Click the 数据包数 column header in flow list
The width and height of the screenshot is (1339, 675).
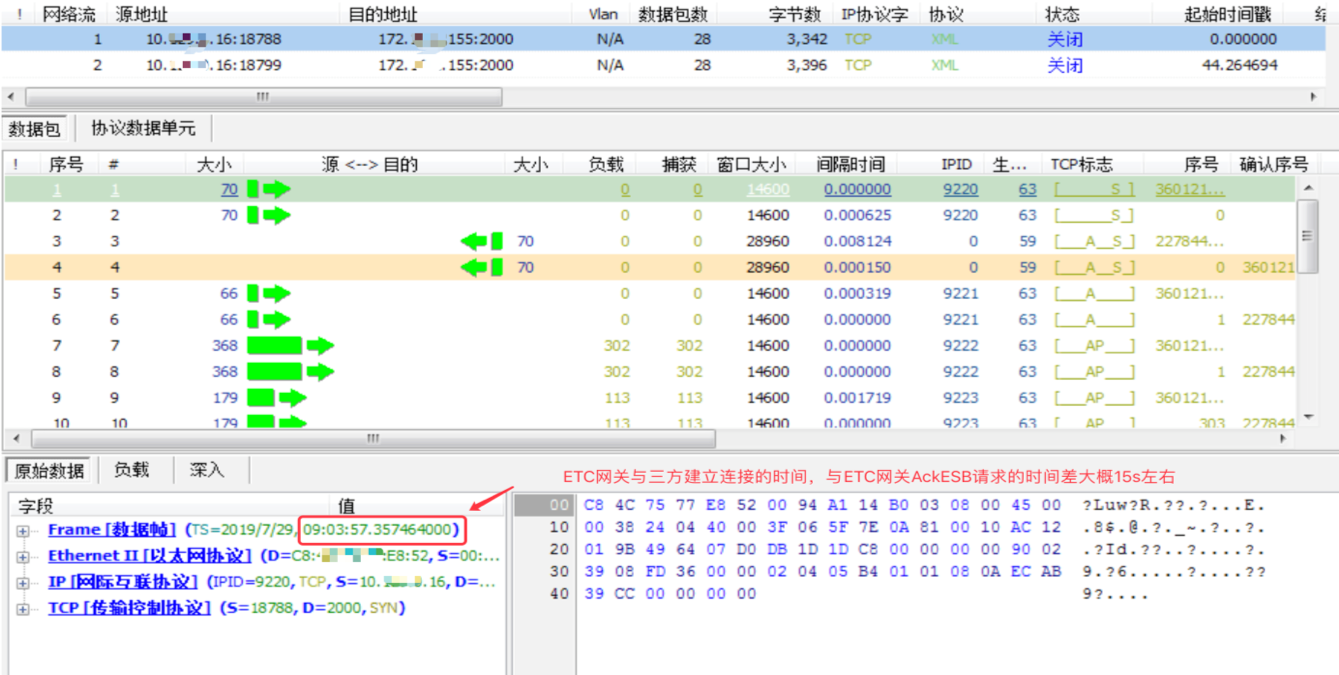[673, 15]
